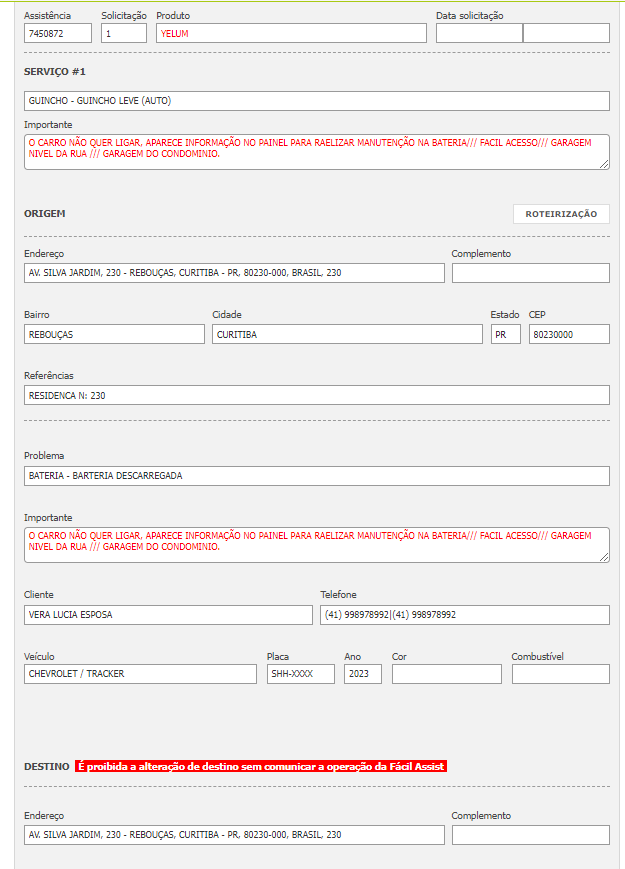Click the ROTEIRIZAÇÃO button
625x869 pixels.
tap(561, 214)
